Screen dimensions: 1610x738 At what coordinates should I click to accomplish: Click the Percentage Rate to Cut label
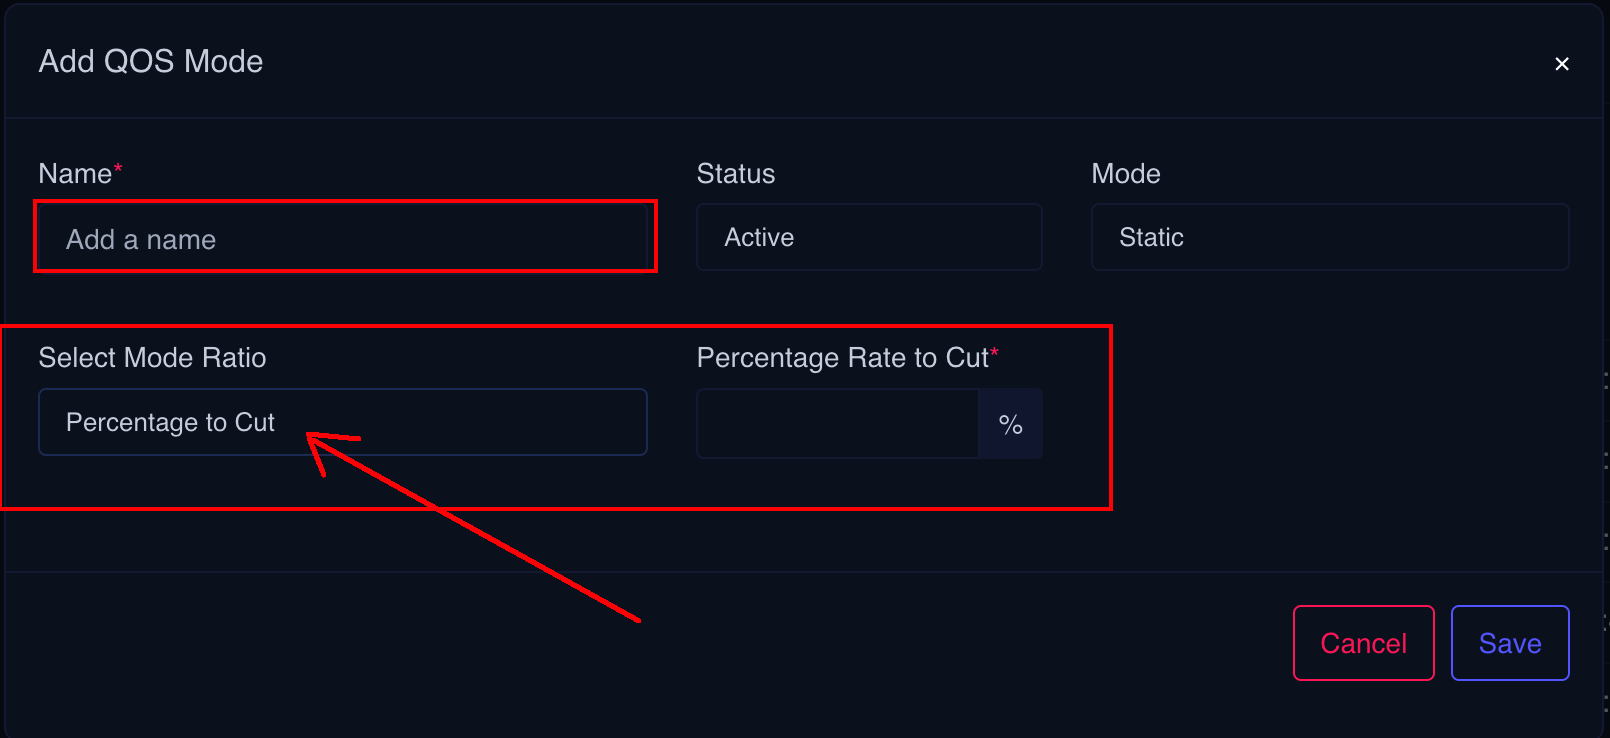point(842,358)
